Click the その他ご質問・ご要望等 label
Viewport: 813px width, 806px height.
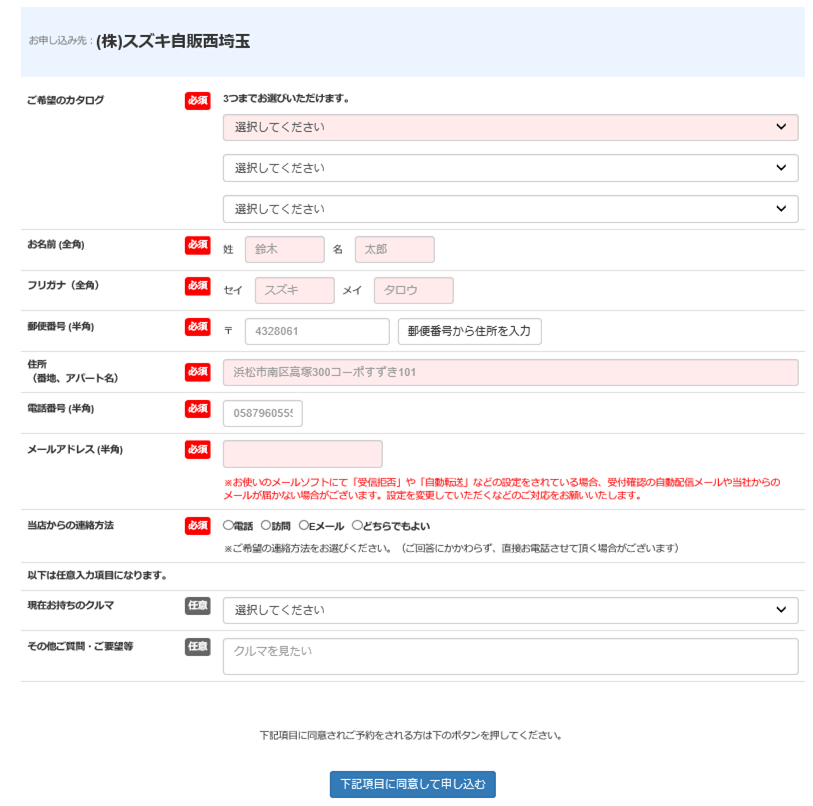(x=80, y=646)
